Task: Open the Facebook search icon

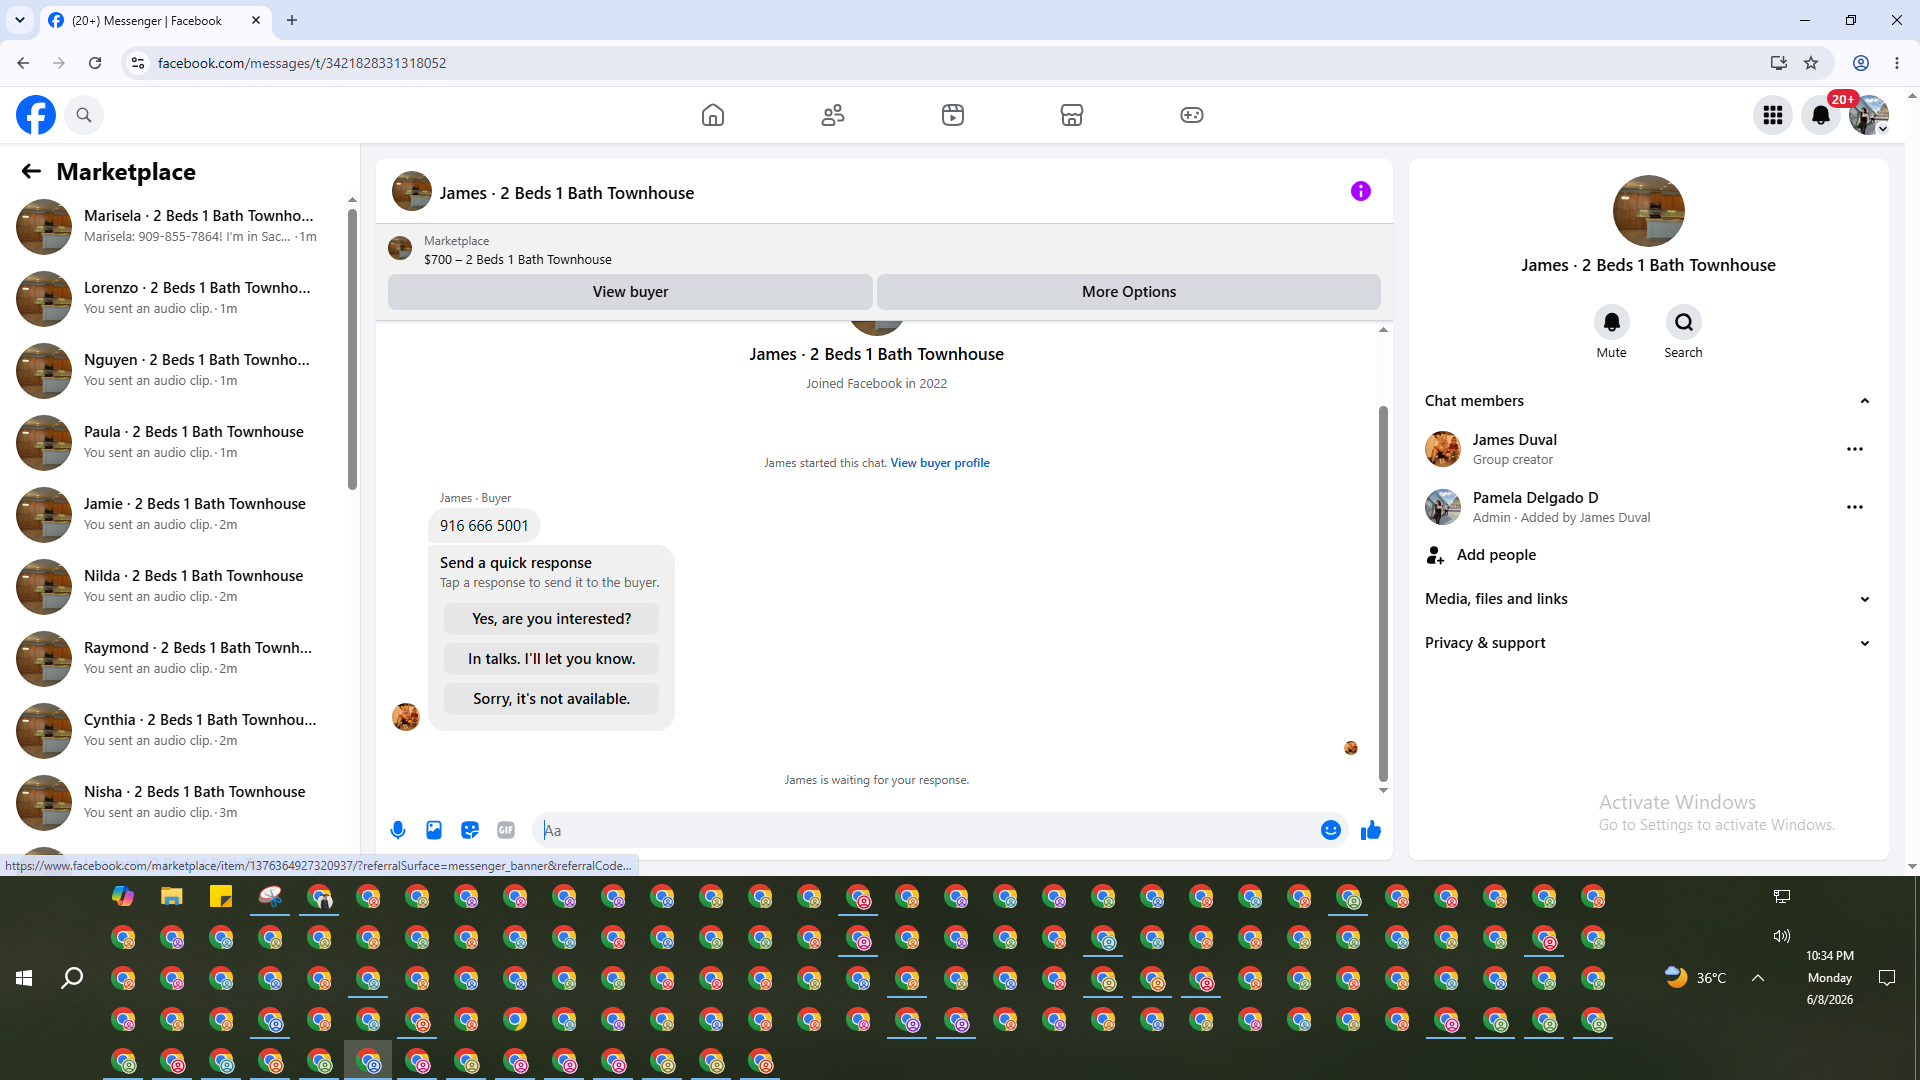Action: click(x=84, y=115)
